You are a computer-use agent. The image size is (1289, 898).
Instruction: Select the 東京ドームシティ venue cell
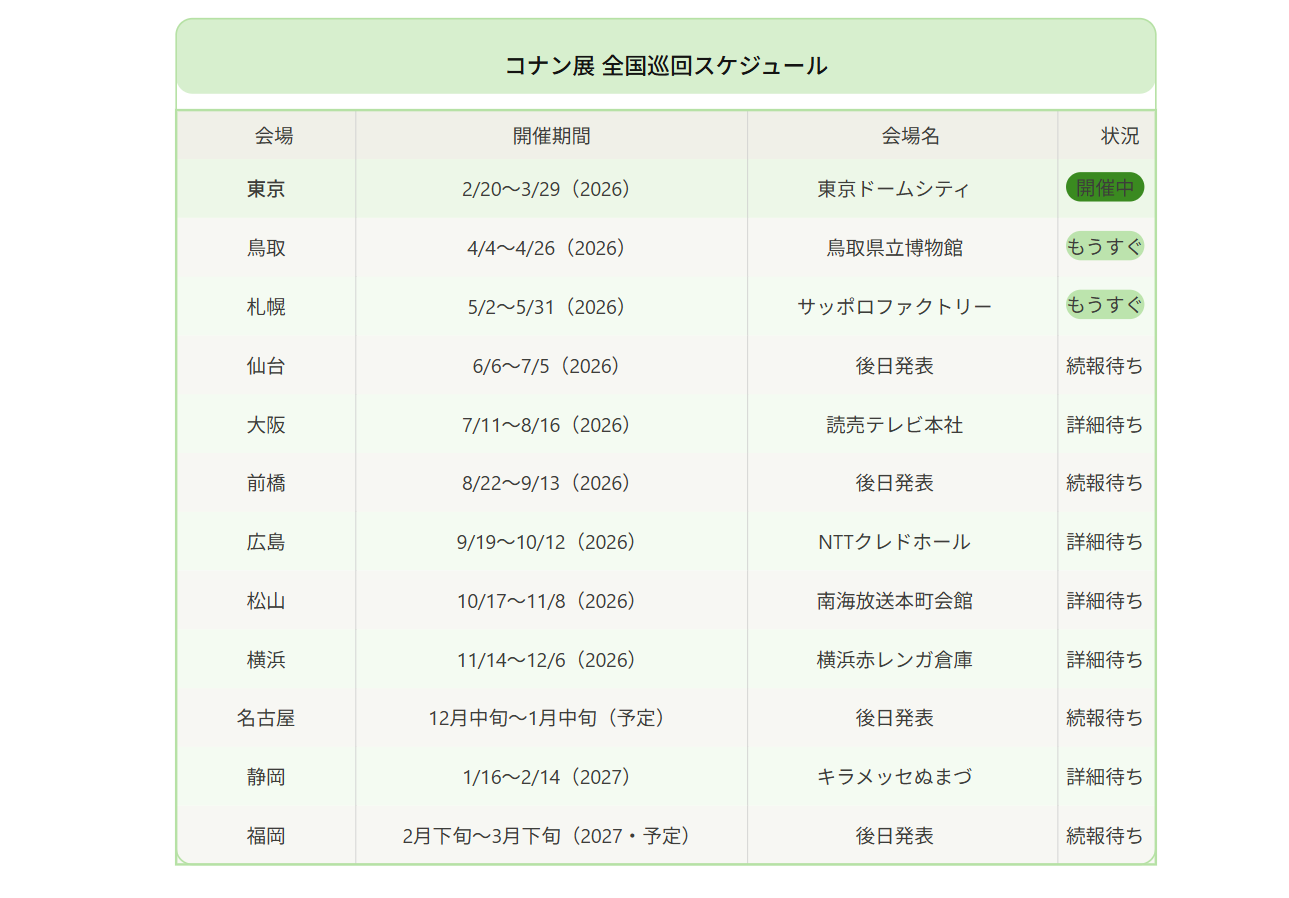(x=893, y=189)
